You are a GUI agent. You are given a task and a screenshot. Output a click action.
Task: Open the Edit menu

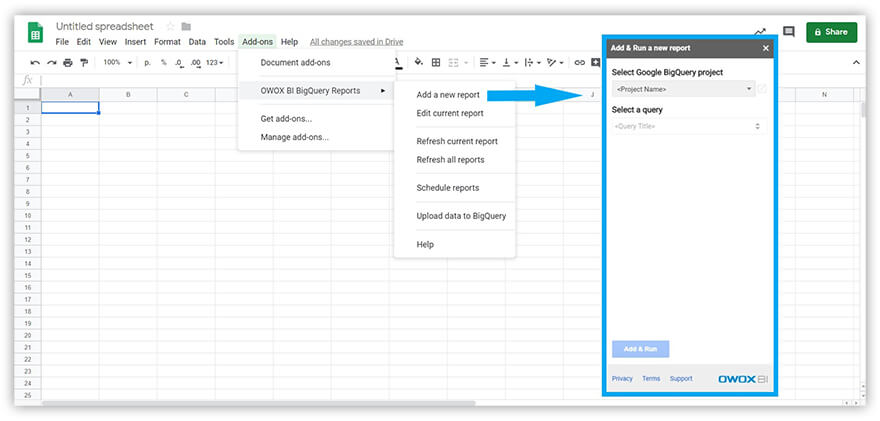click(84, 42)
